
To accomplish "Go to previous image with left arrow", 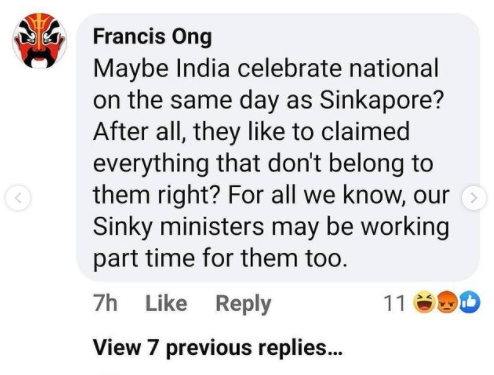I will (18, 198).
